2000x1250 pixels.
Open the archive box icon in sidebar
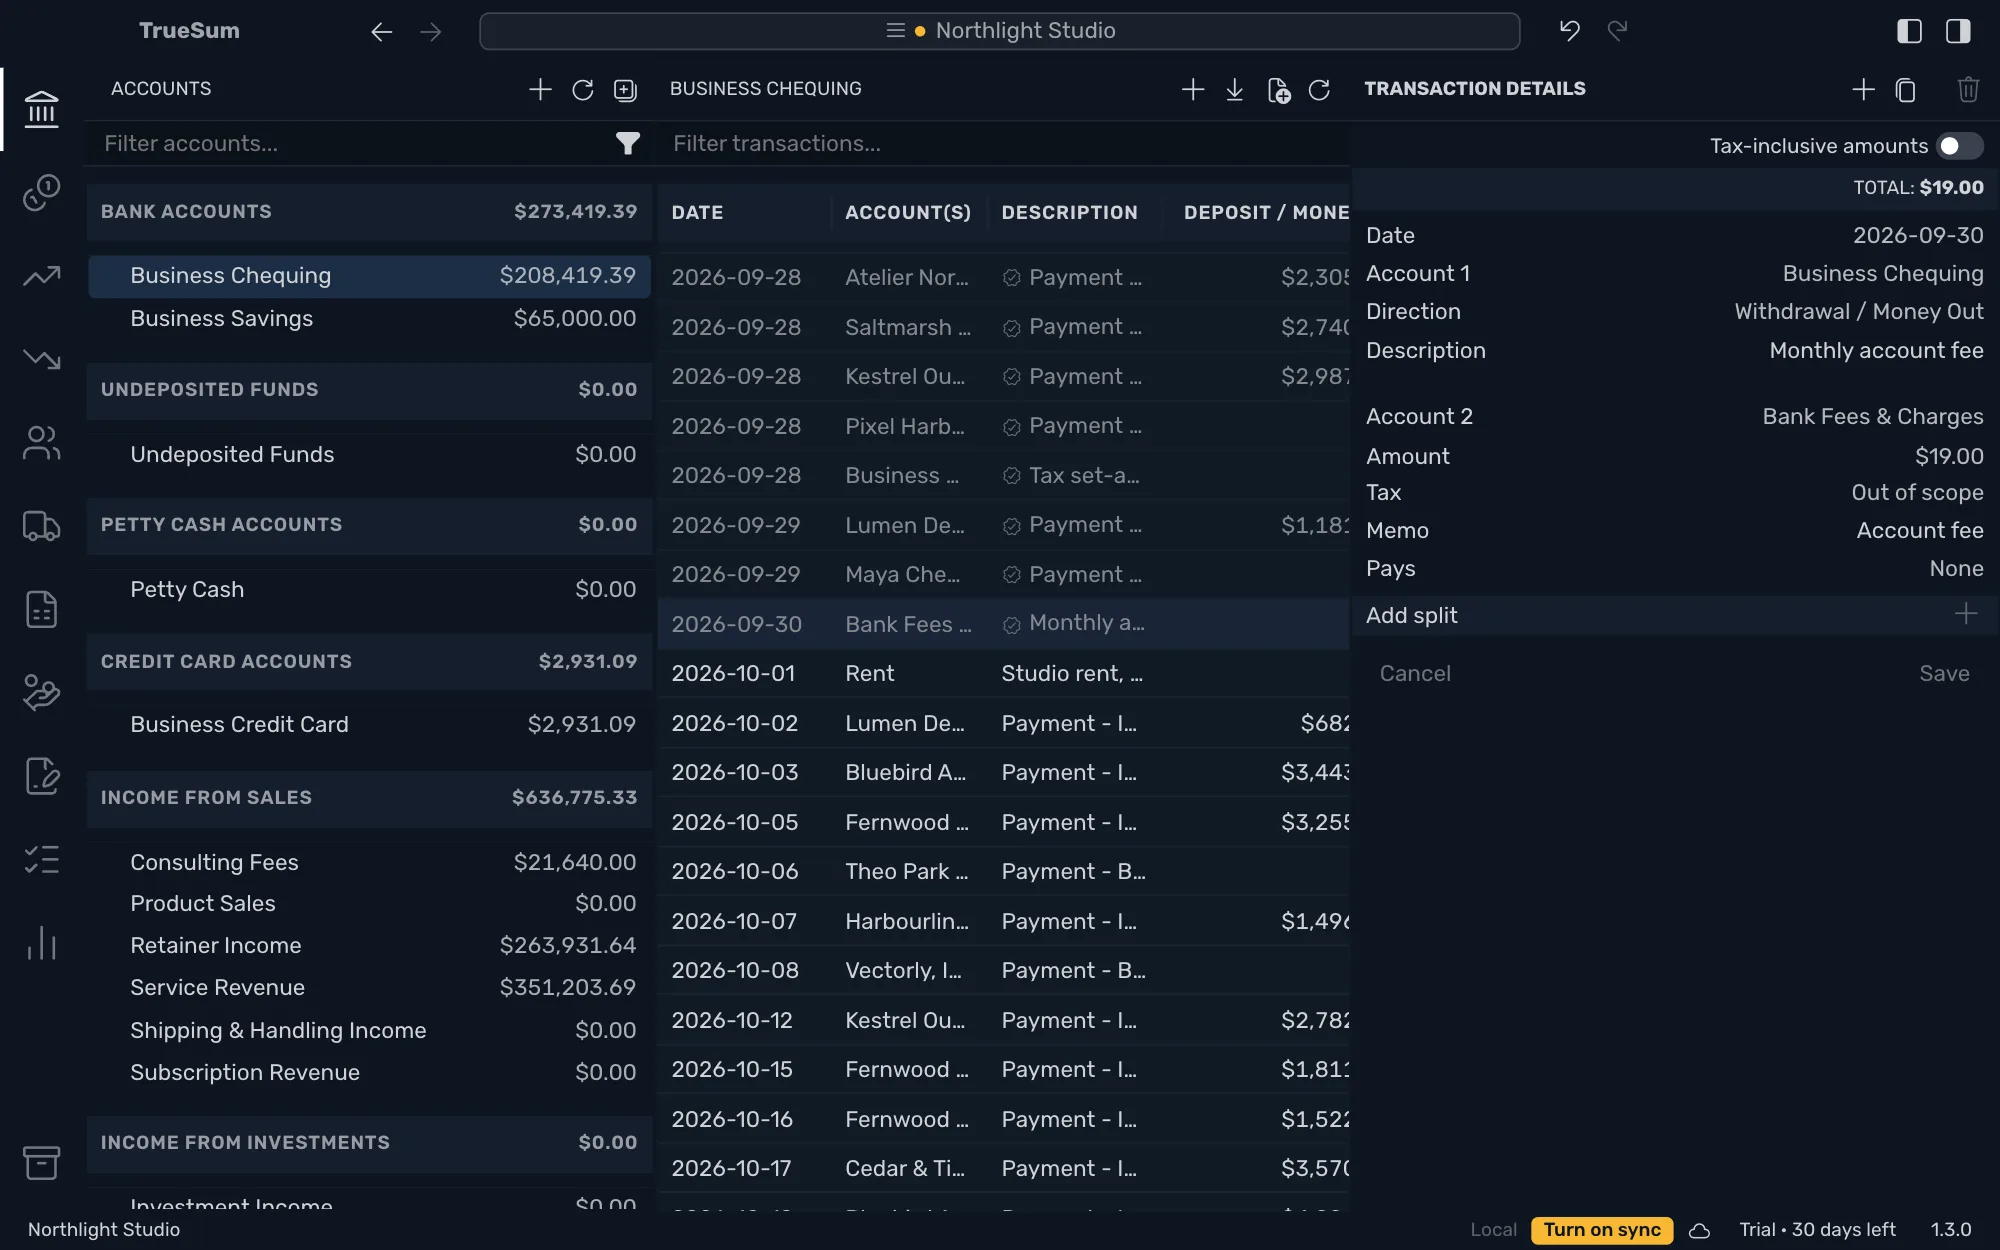(41, 1162)
